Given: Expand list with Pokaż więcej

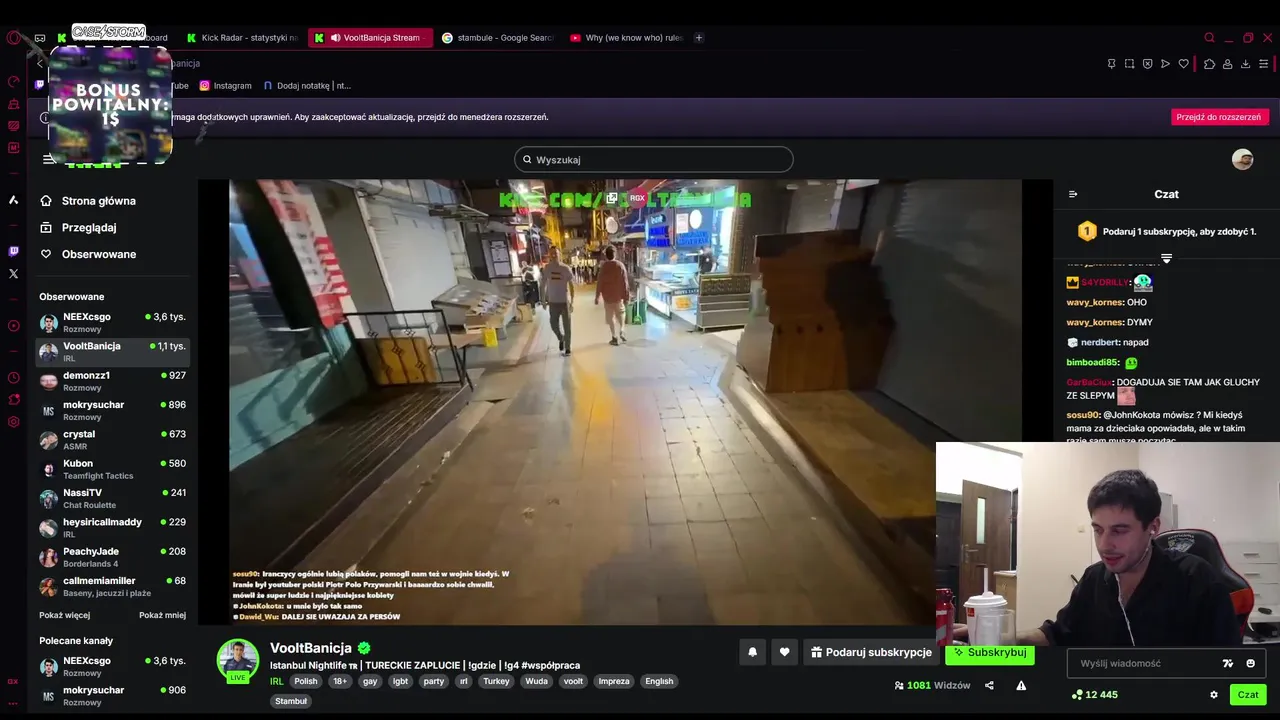Looking at the screenshot, I should pos(65,615).
